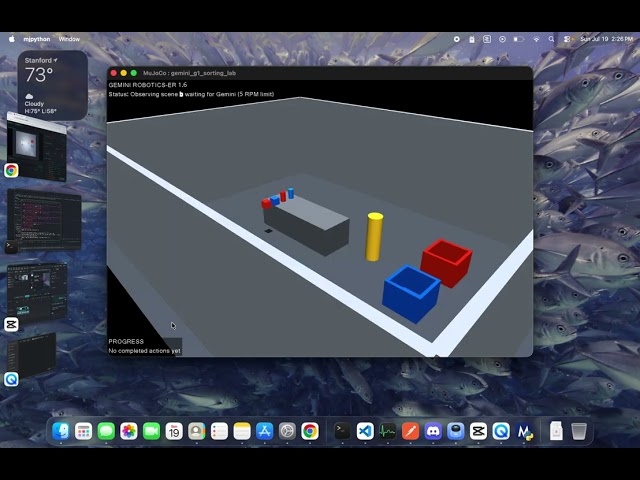Open Messages from the dock

point(106,431)
